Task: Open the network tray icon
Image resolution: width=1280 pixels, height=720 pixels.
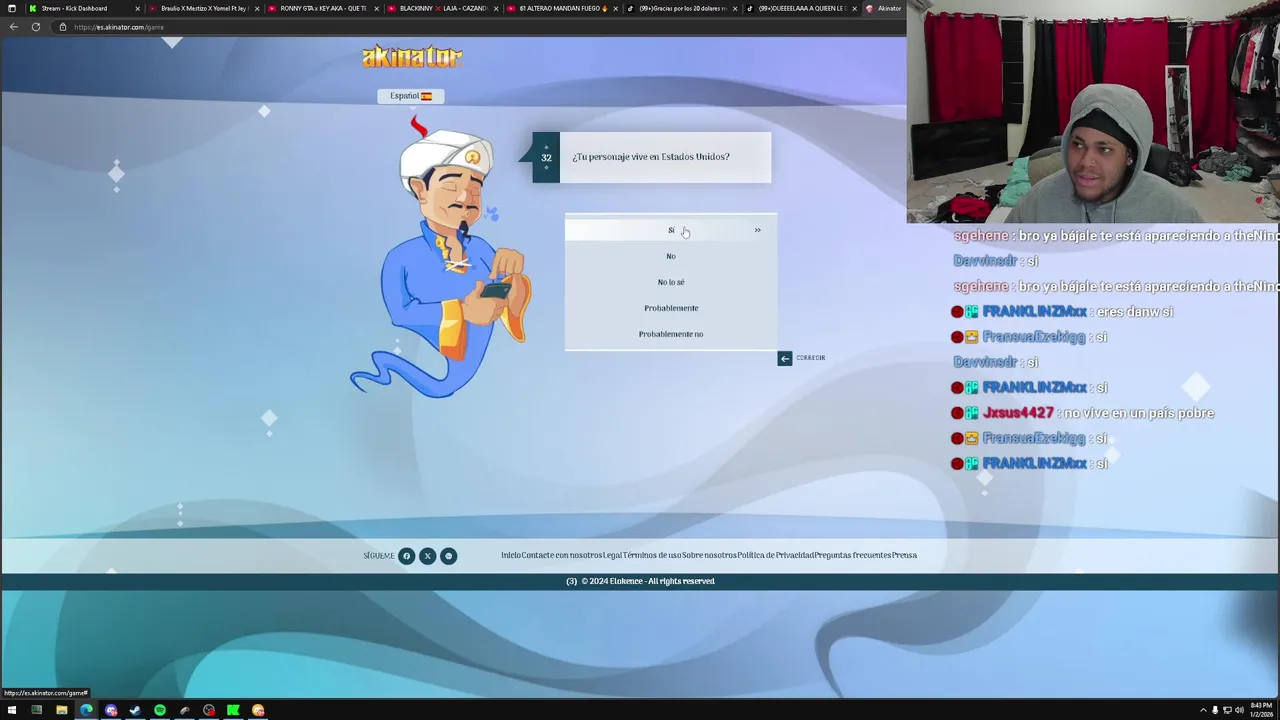Action: coord(1227,710)
